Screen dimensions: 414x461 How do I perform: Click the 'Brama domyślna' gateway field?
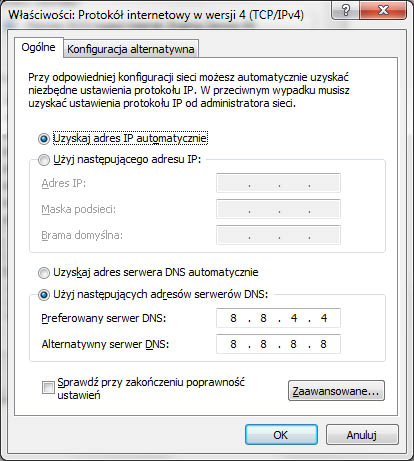[x=278, y=235]
